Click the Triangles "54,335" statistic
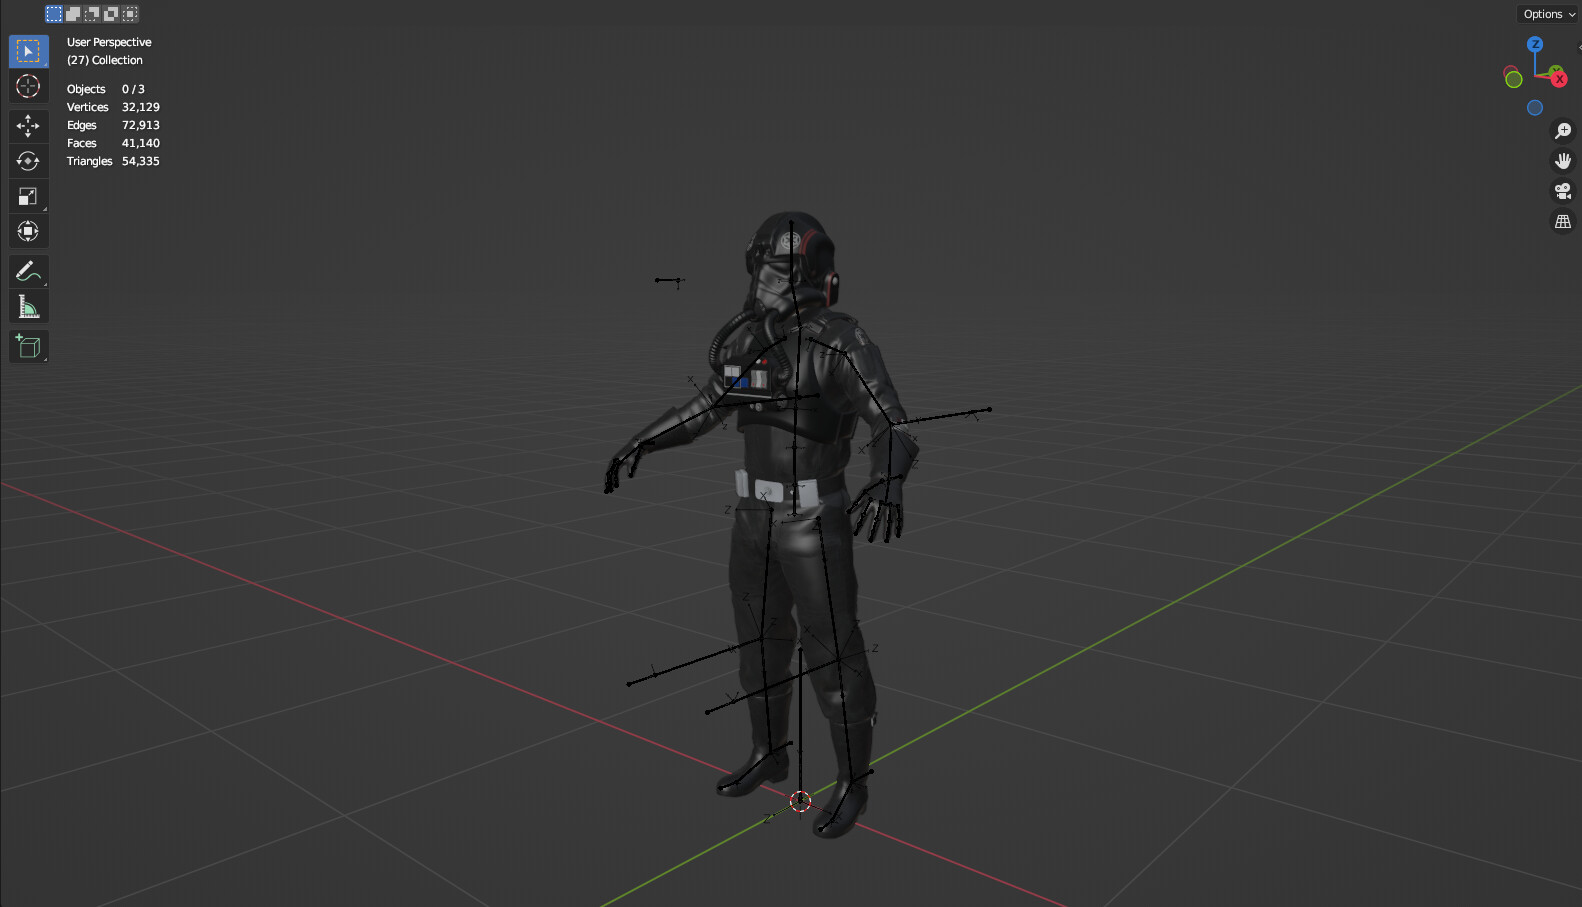The width and height of the screenshot is (1582, 907). [141, 161]
